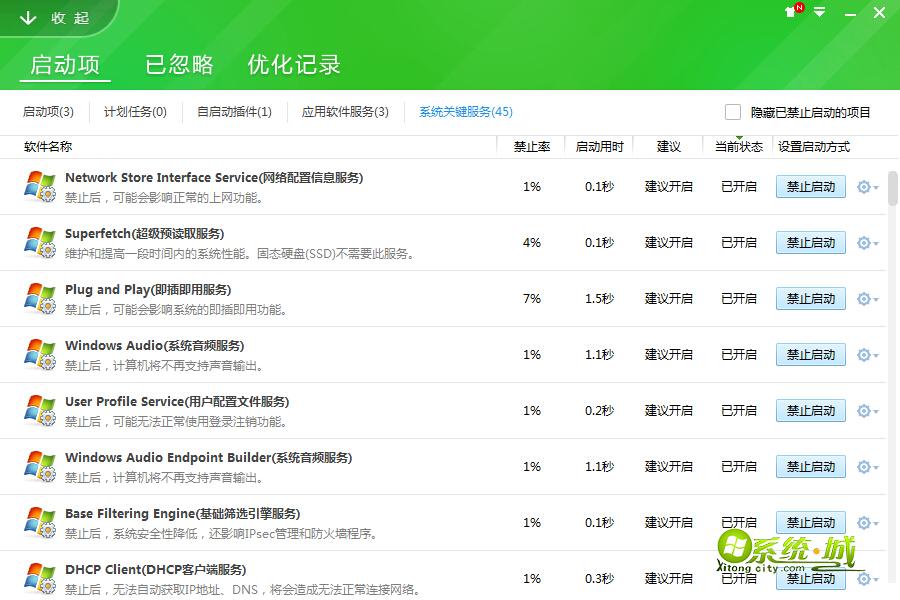Screen dimensions: 900x600
Task: Click the 禁止率 column header
Action: pos(531,146)
